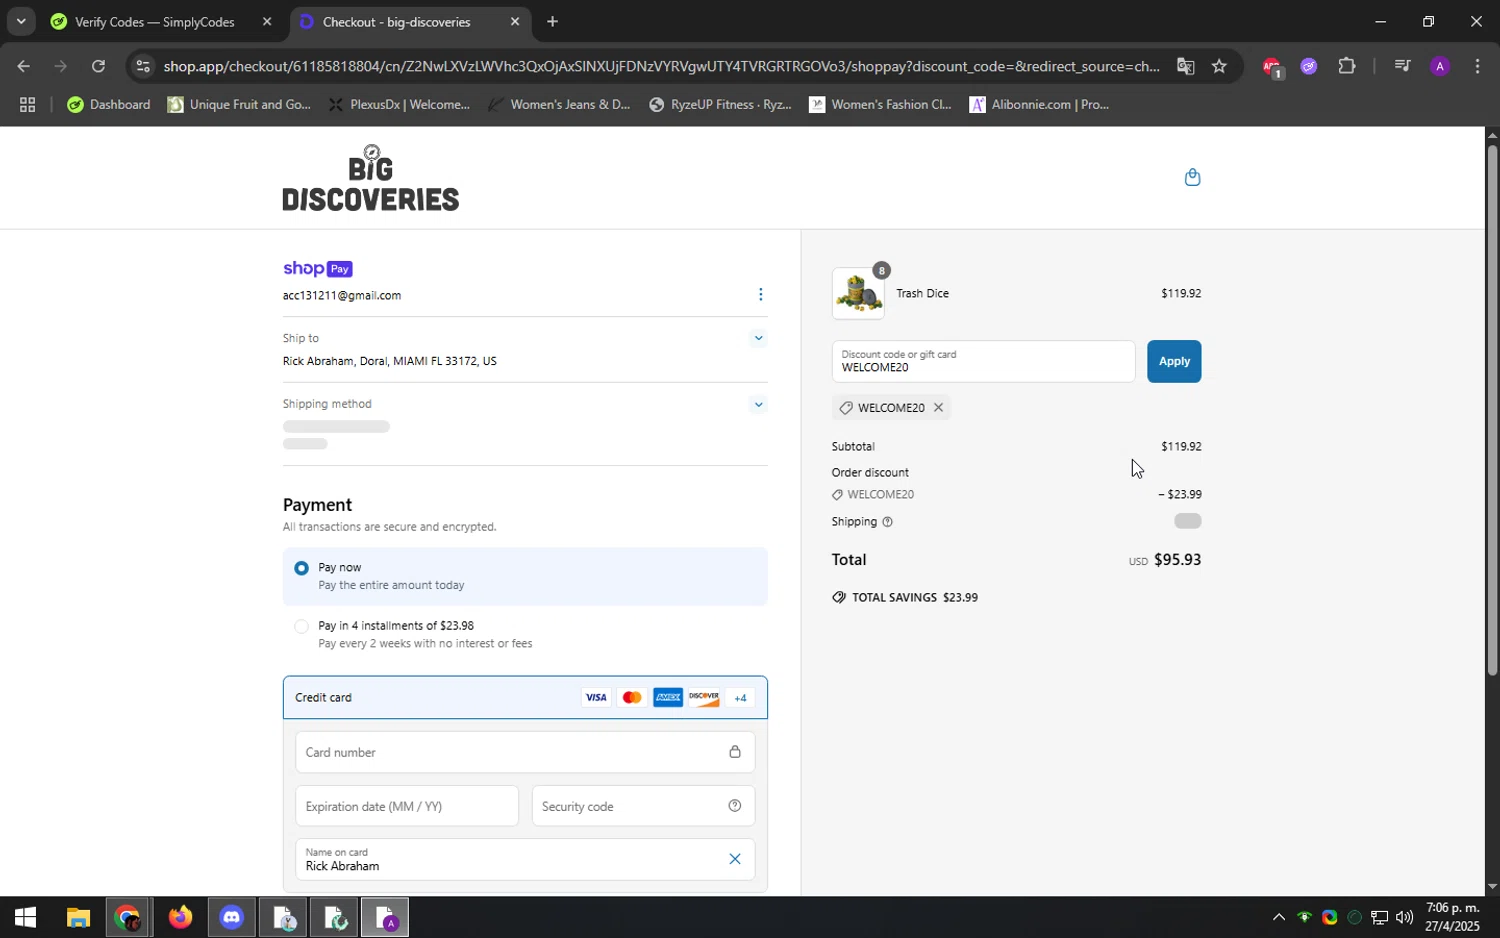The width and height of the screenshot is (1500, 938).
Task: Expand the Ship to address section
Action: pos(758,338)
